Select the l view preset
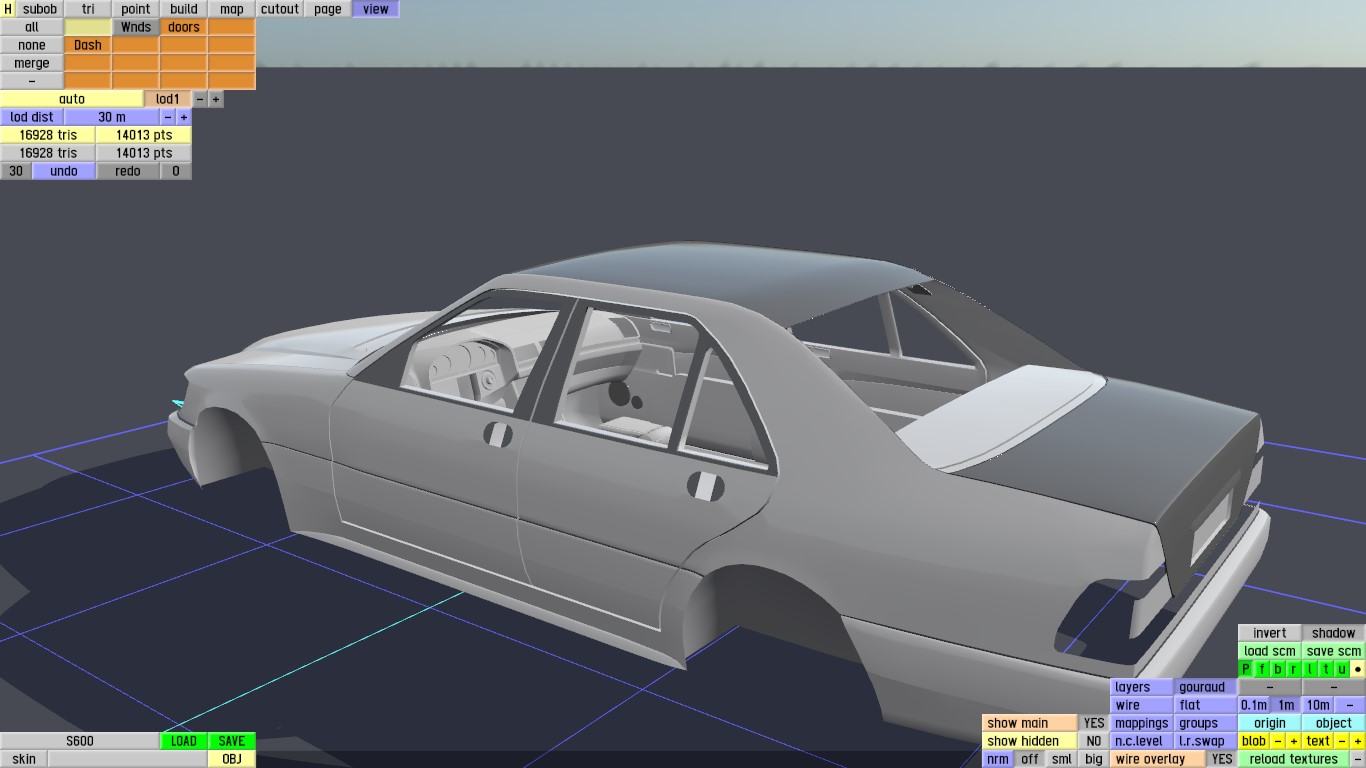This screenshot has width=1366, height=768. click(1310, 669)
